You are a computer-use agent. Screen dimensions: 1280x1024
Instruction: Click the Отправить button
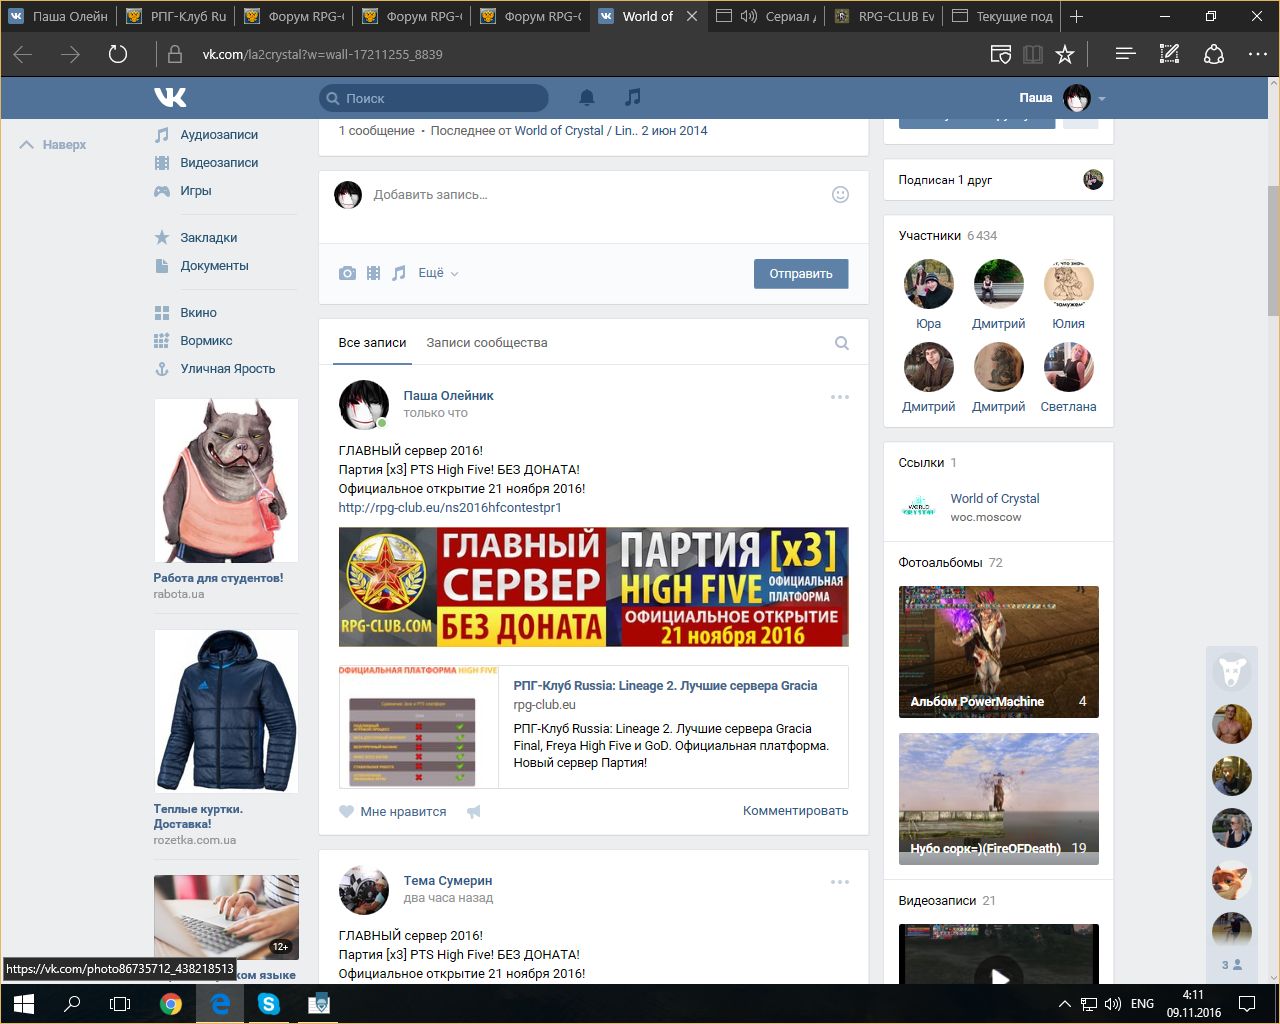click(801, 273)
